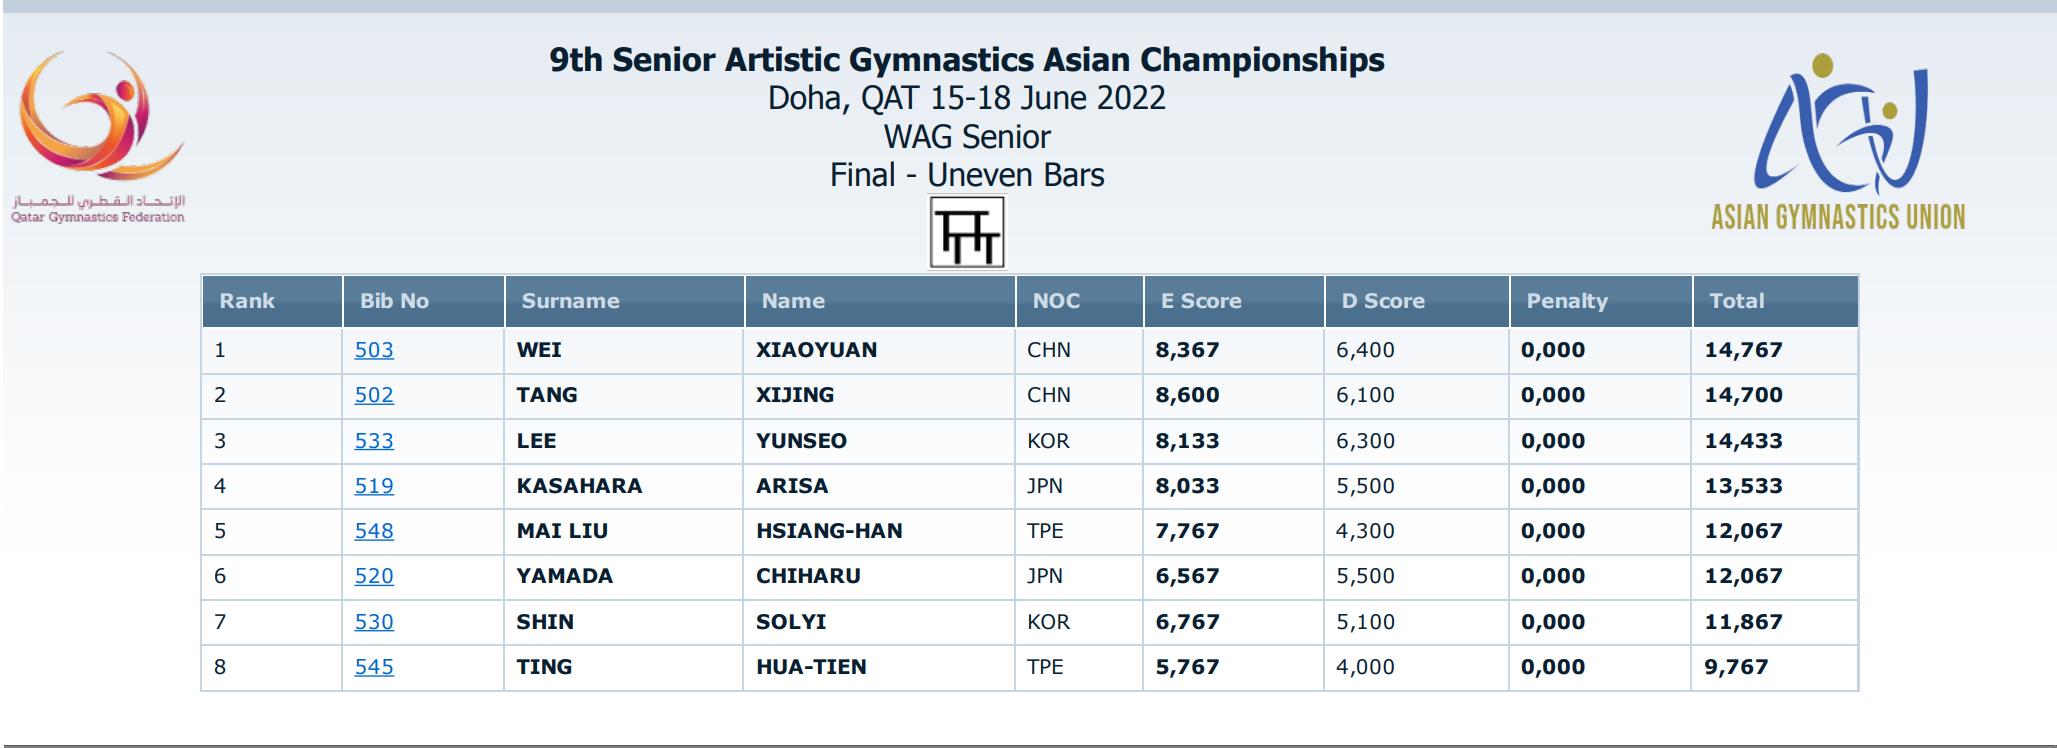
Task: Open bib number 548 link
Action: 374,531
